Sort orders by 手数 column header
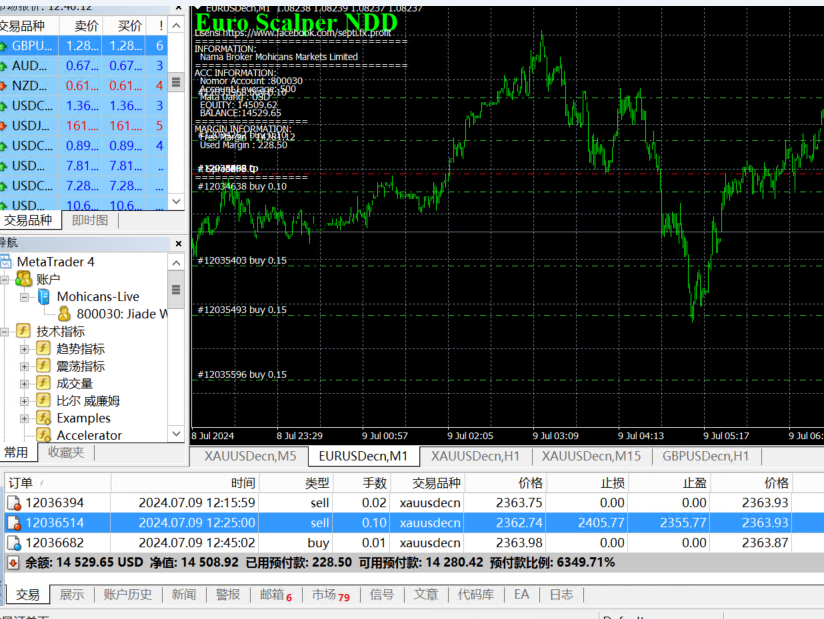This screenshot has height=619, width=824. coord(362,483)
